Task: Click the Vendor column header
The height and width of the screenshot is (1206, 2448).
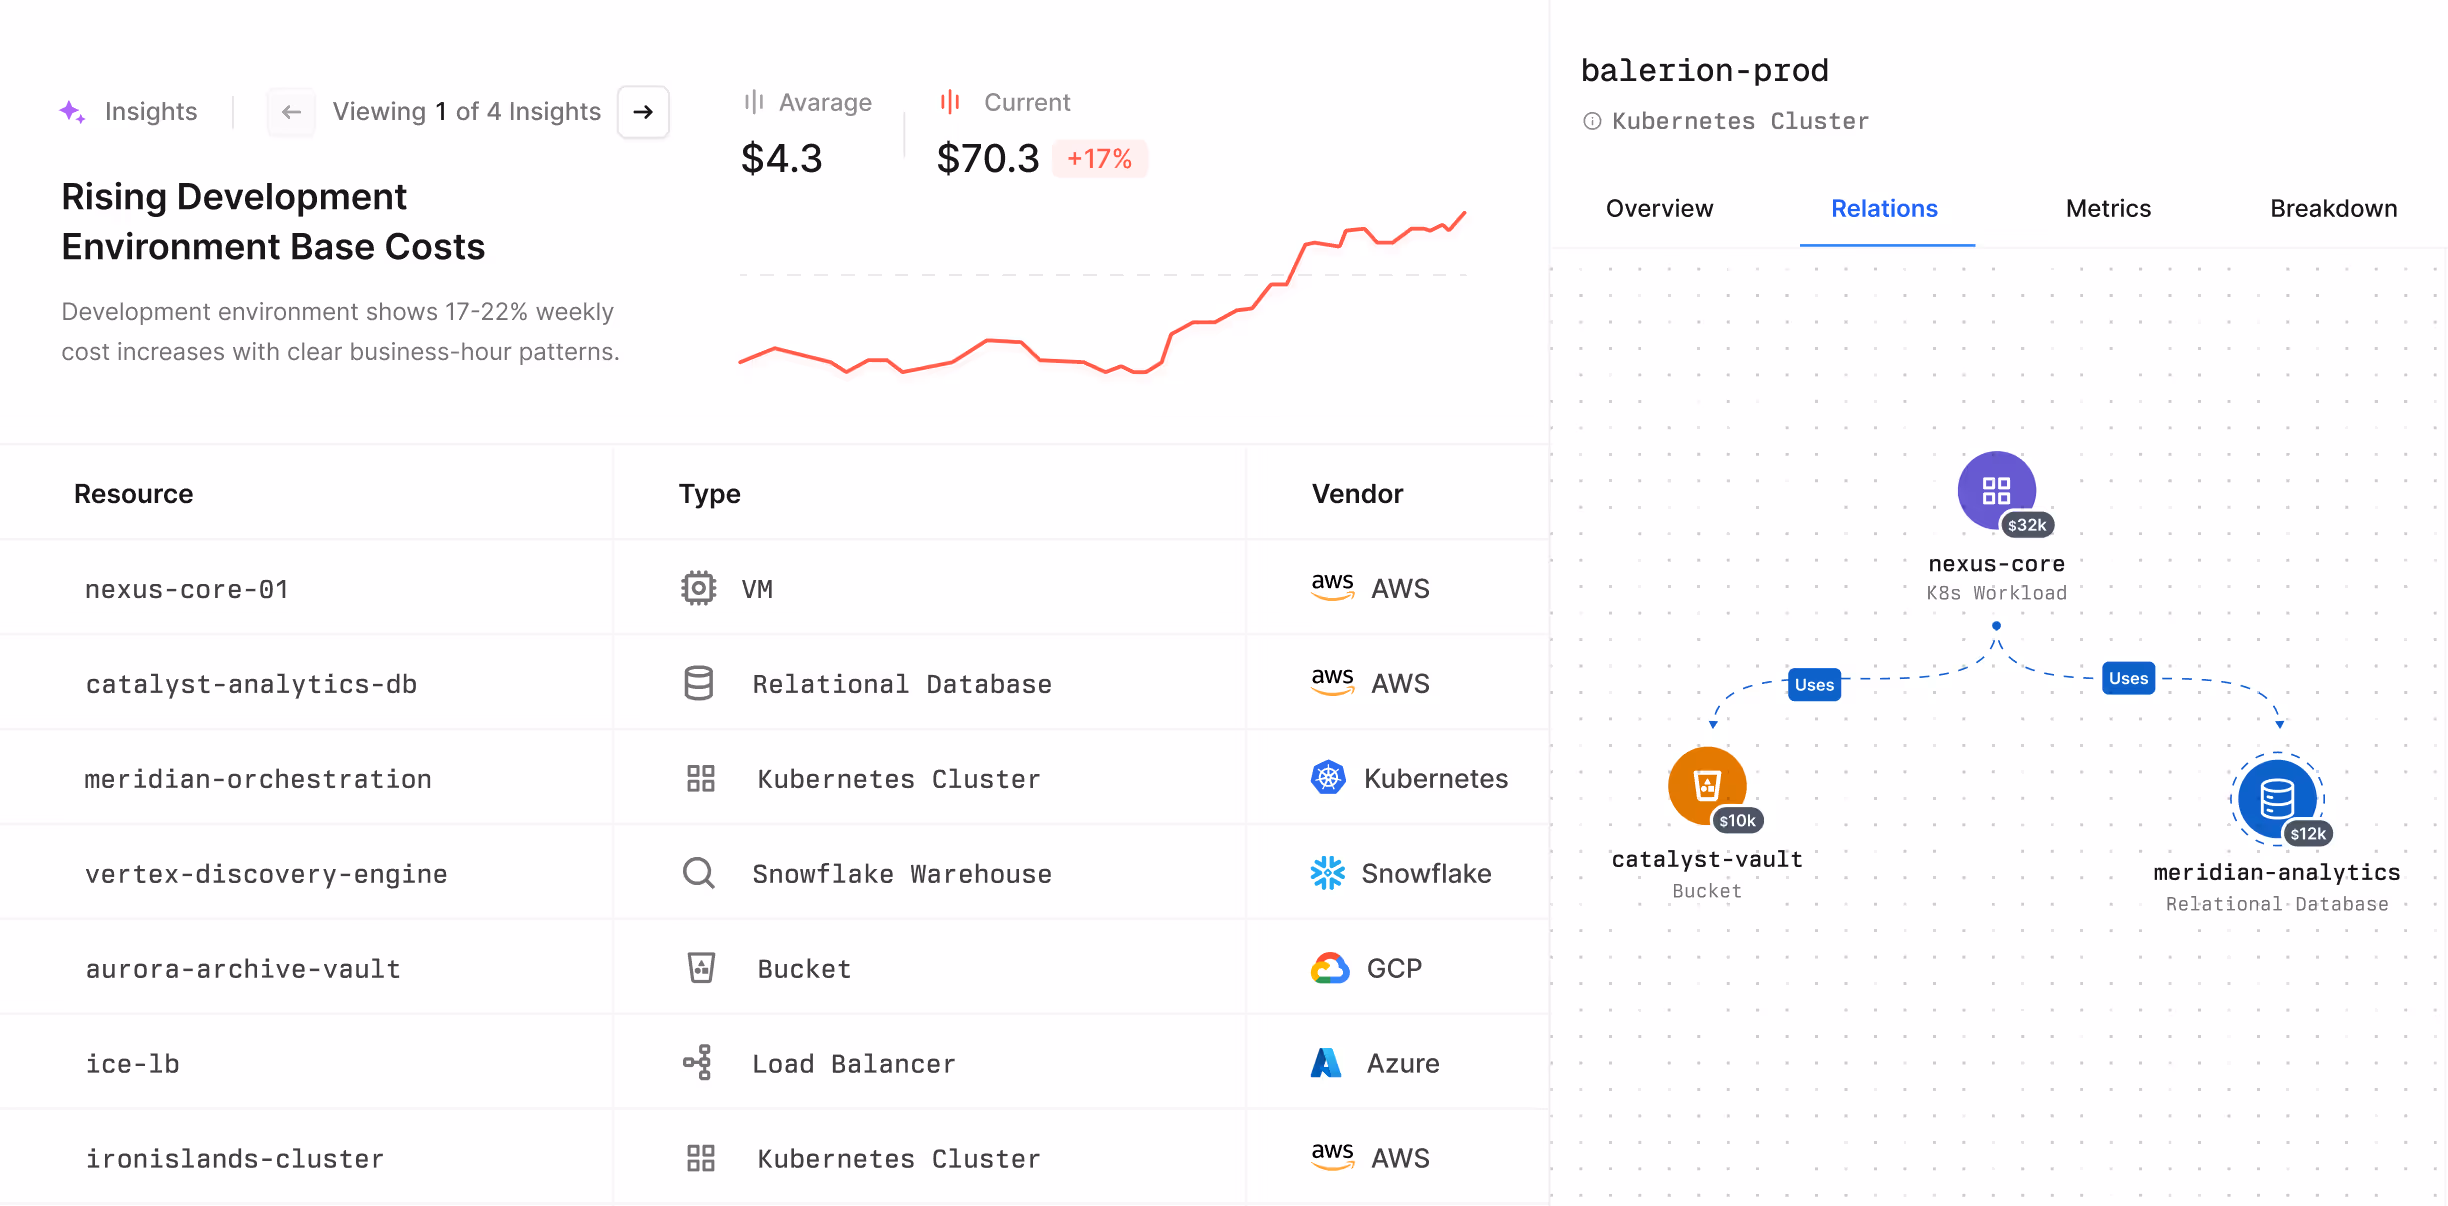Action: coord(1357,494)
